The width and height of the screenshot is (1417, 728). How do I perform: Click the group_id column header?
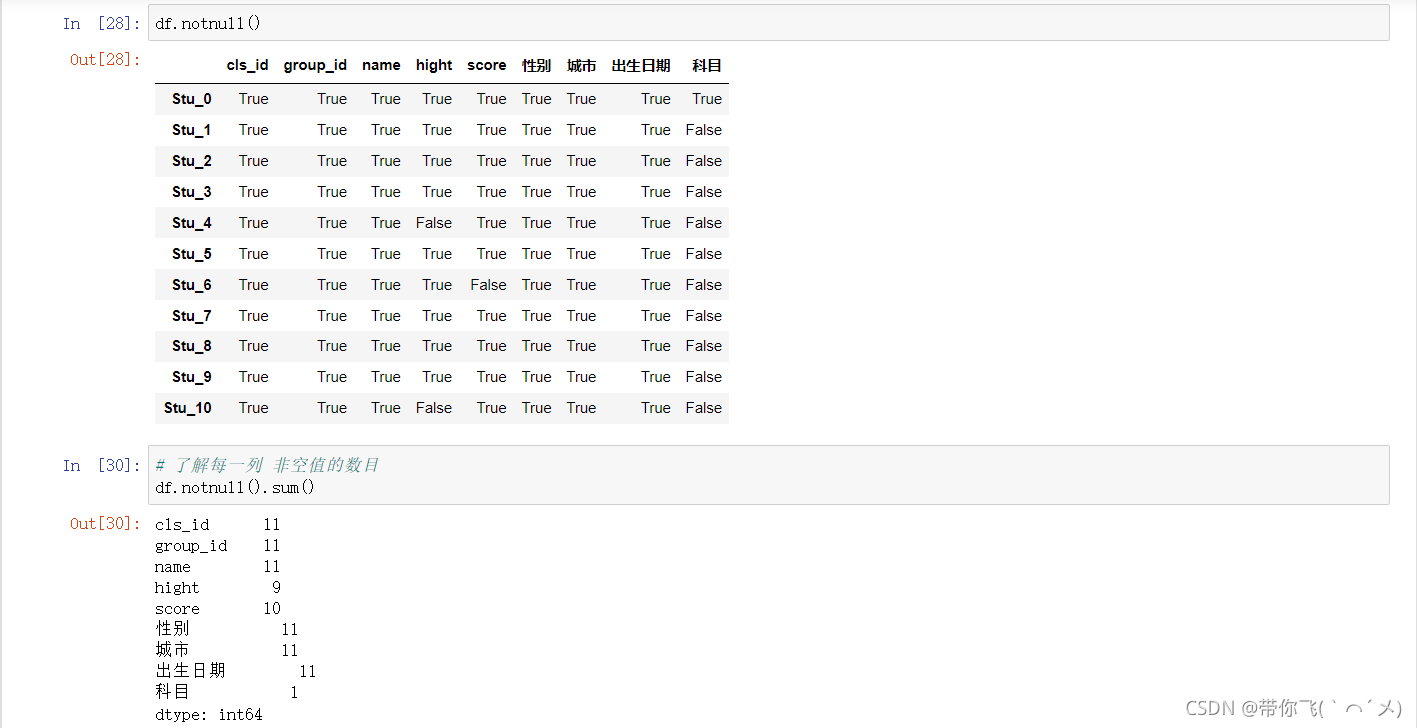click(315, 65)
